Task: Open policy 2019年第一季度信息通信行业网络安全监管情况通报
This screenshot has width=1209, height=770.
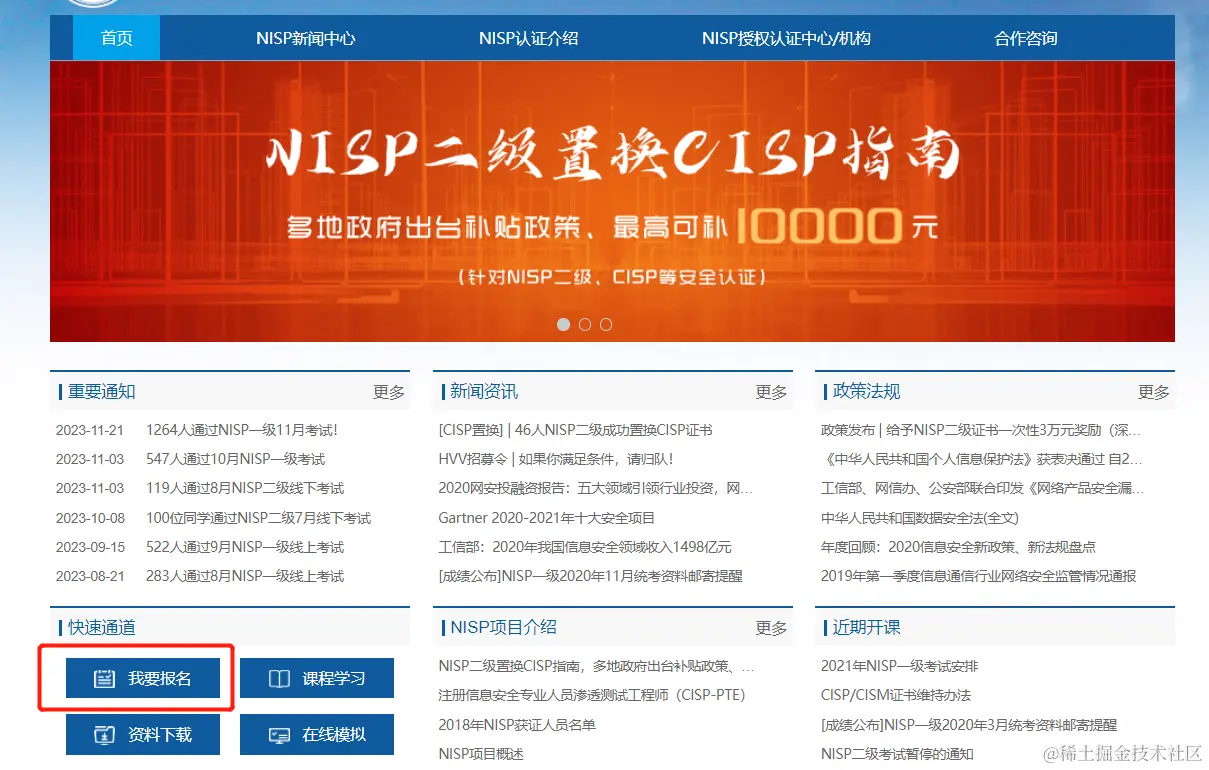Action: [979, 576]
